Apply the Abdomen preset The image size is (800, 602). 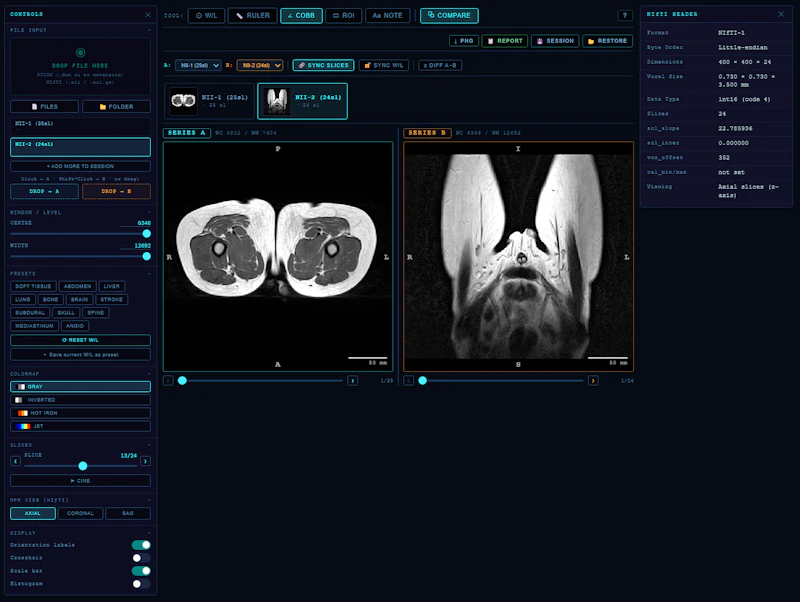[x=78, y=286]
